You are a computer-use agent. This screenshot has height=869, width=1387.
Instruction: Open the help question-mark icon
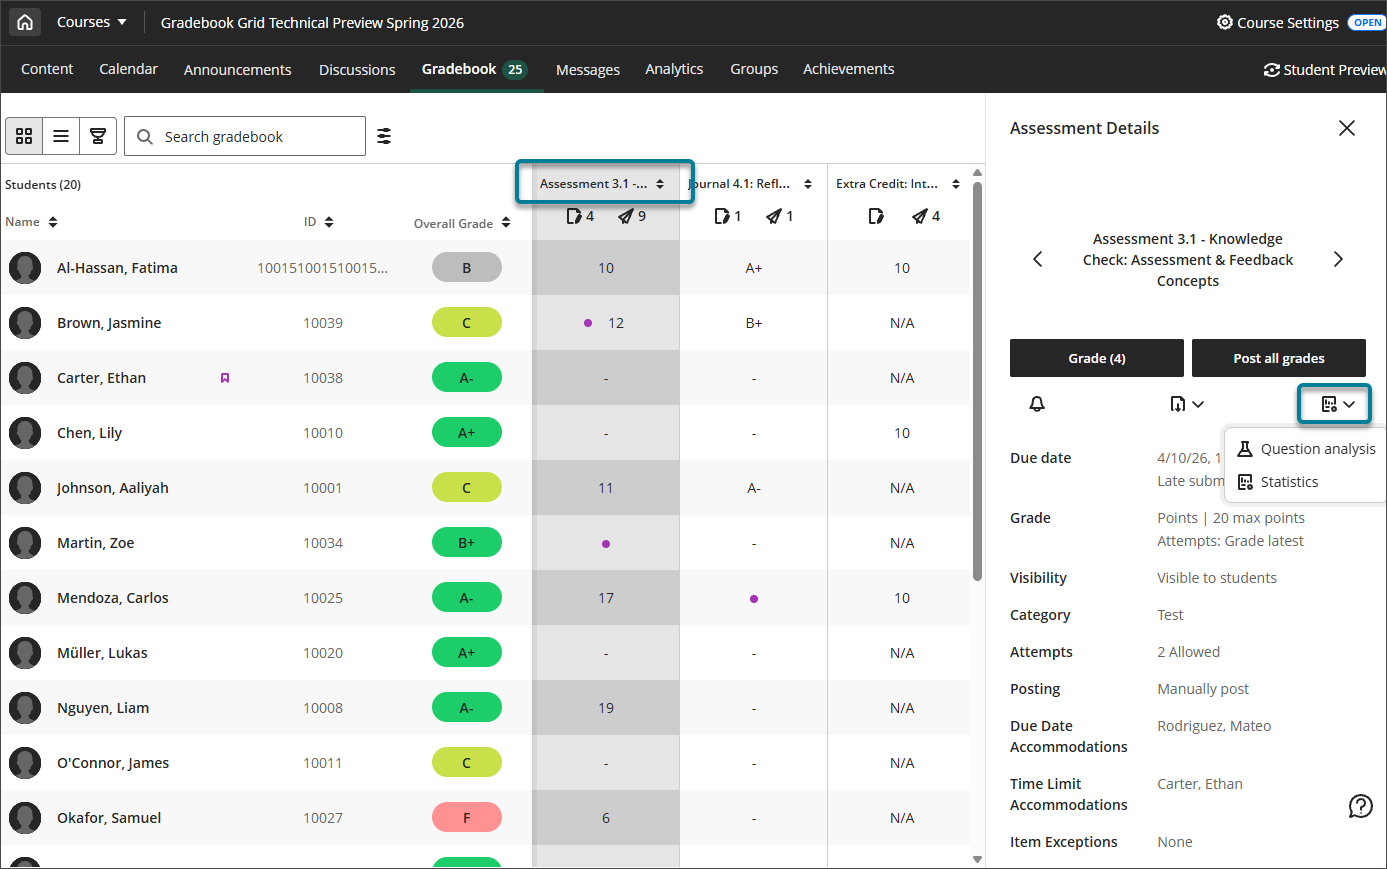pyautogui.click(x=1361, y=806)
